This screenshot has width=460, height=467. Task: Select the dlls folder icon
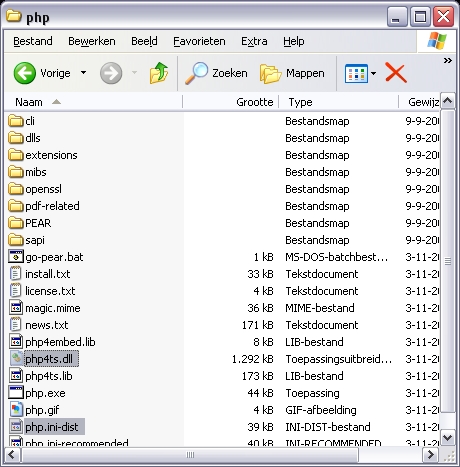coord(16,138)
